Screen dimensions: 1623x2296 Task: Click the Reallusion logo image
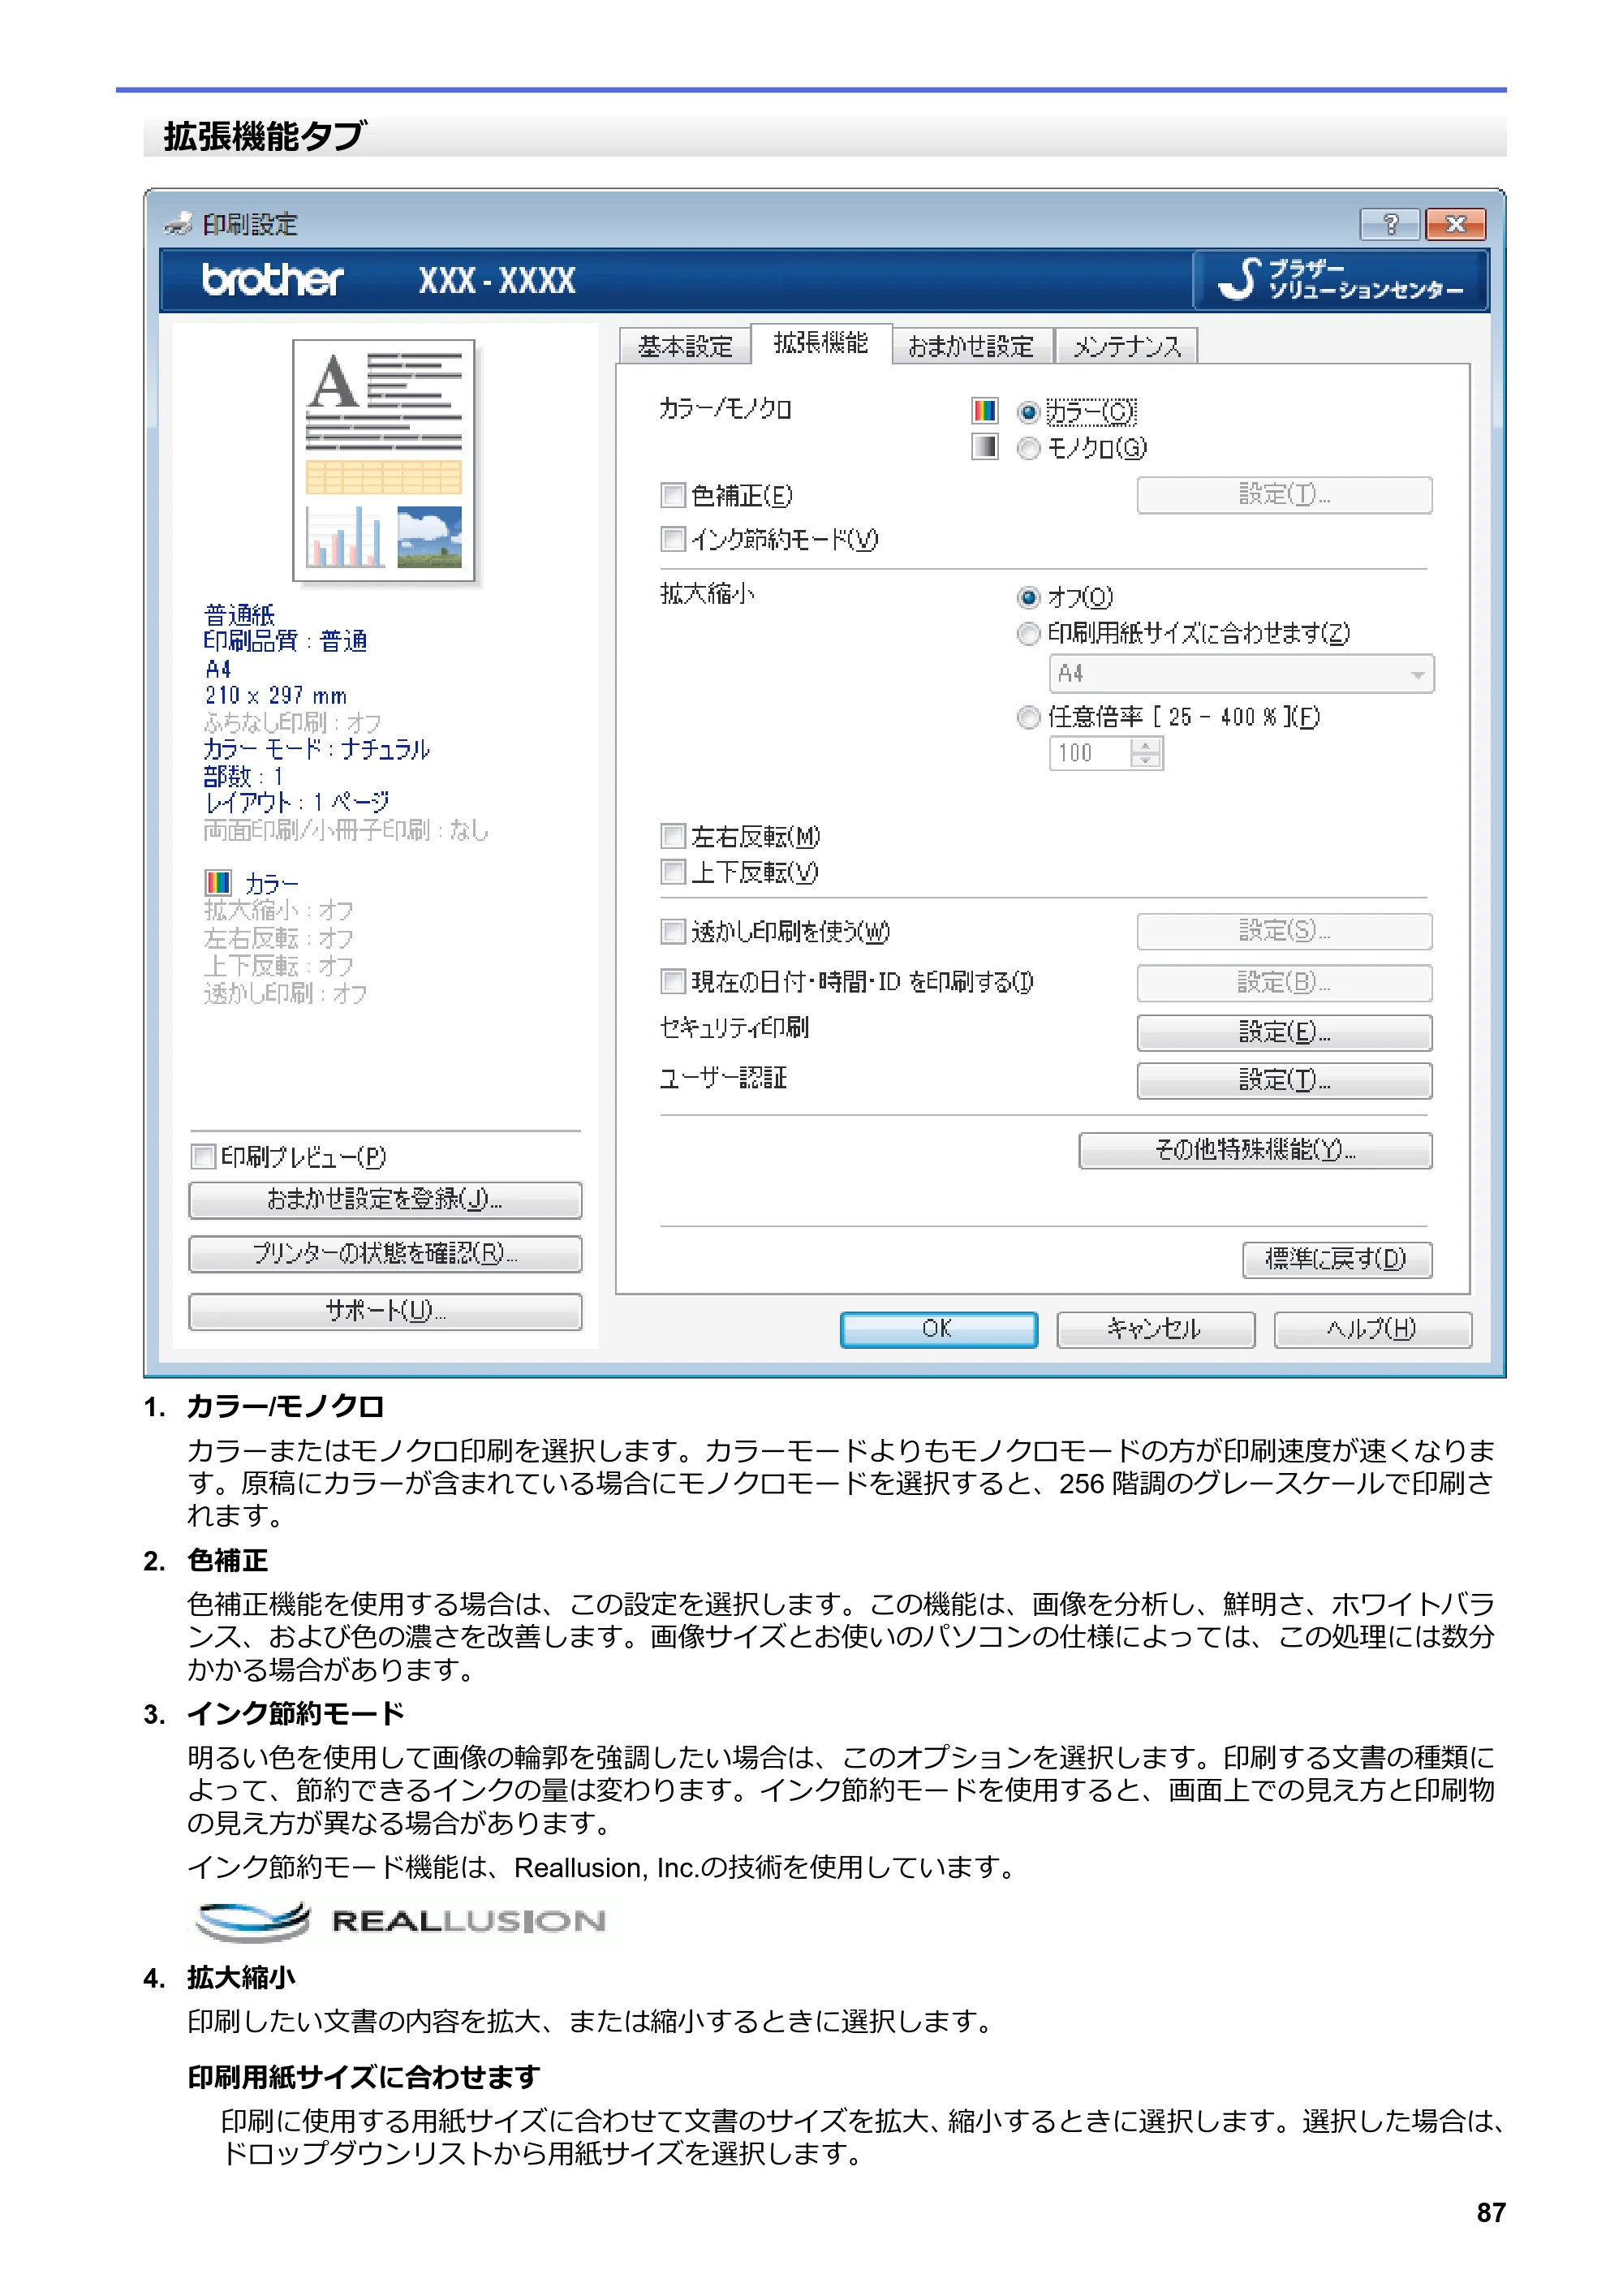(x=401, y=1921)
